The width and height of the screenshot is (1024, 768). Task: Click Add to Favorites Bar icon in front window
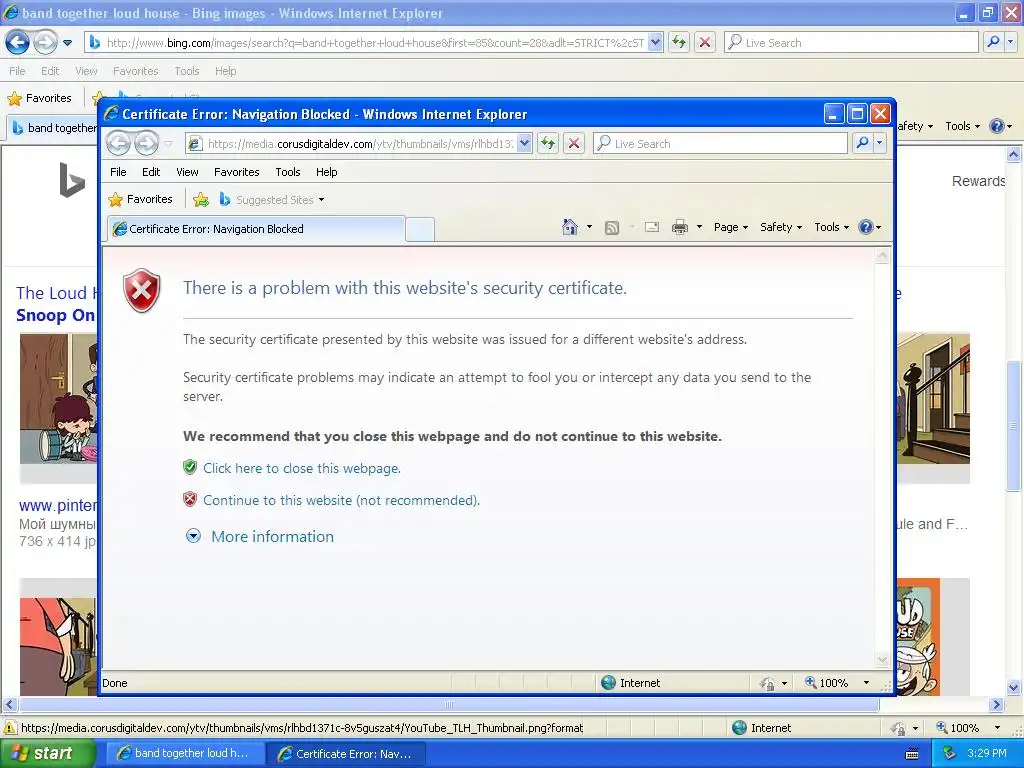pos(201,199)
